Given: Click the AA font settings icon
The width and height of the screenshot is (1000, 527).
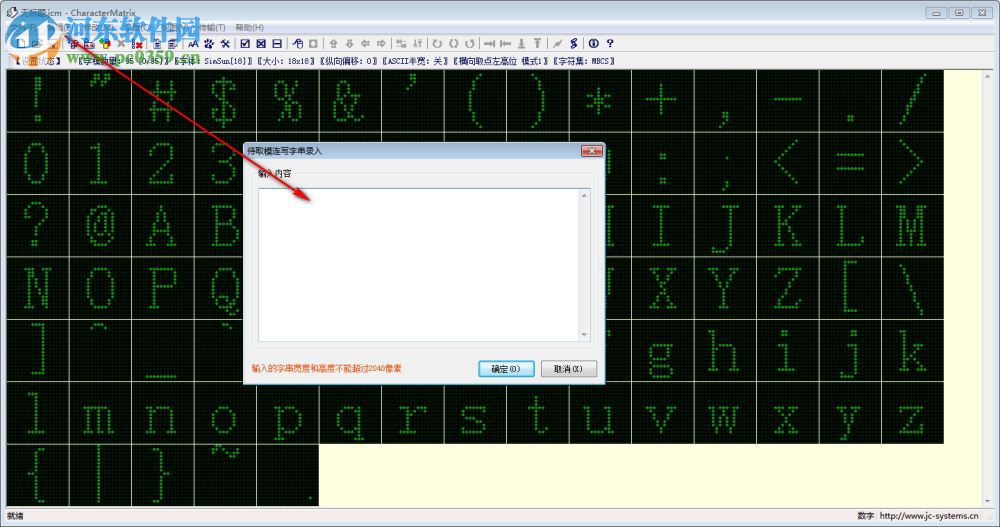Looking at the screenshot, I should coord(193,43).
